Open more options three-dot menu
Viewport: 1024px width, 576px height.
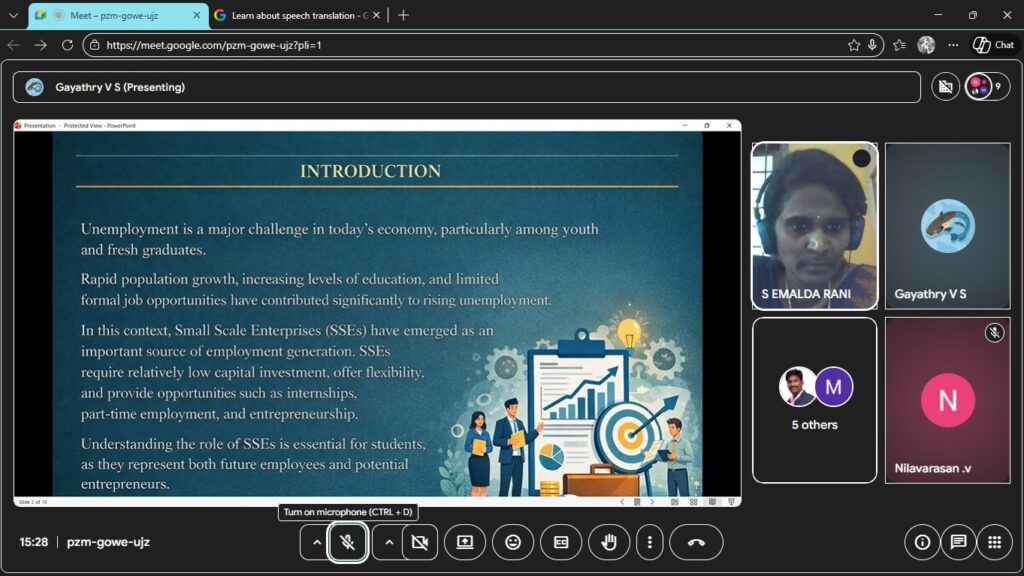650,542
